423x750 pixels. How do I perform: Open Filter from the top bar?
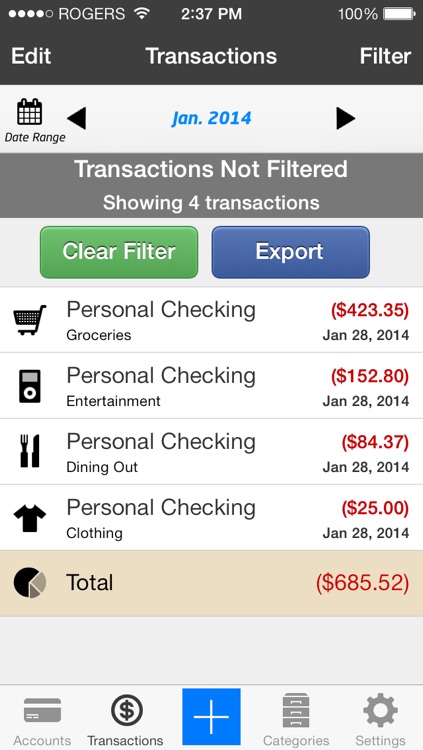click(x=385, y=56)
